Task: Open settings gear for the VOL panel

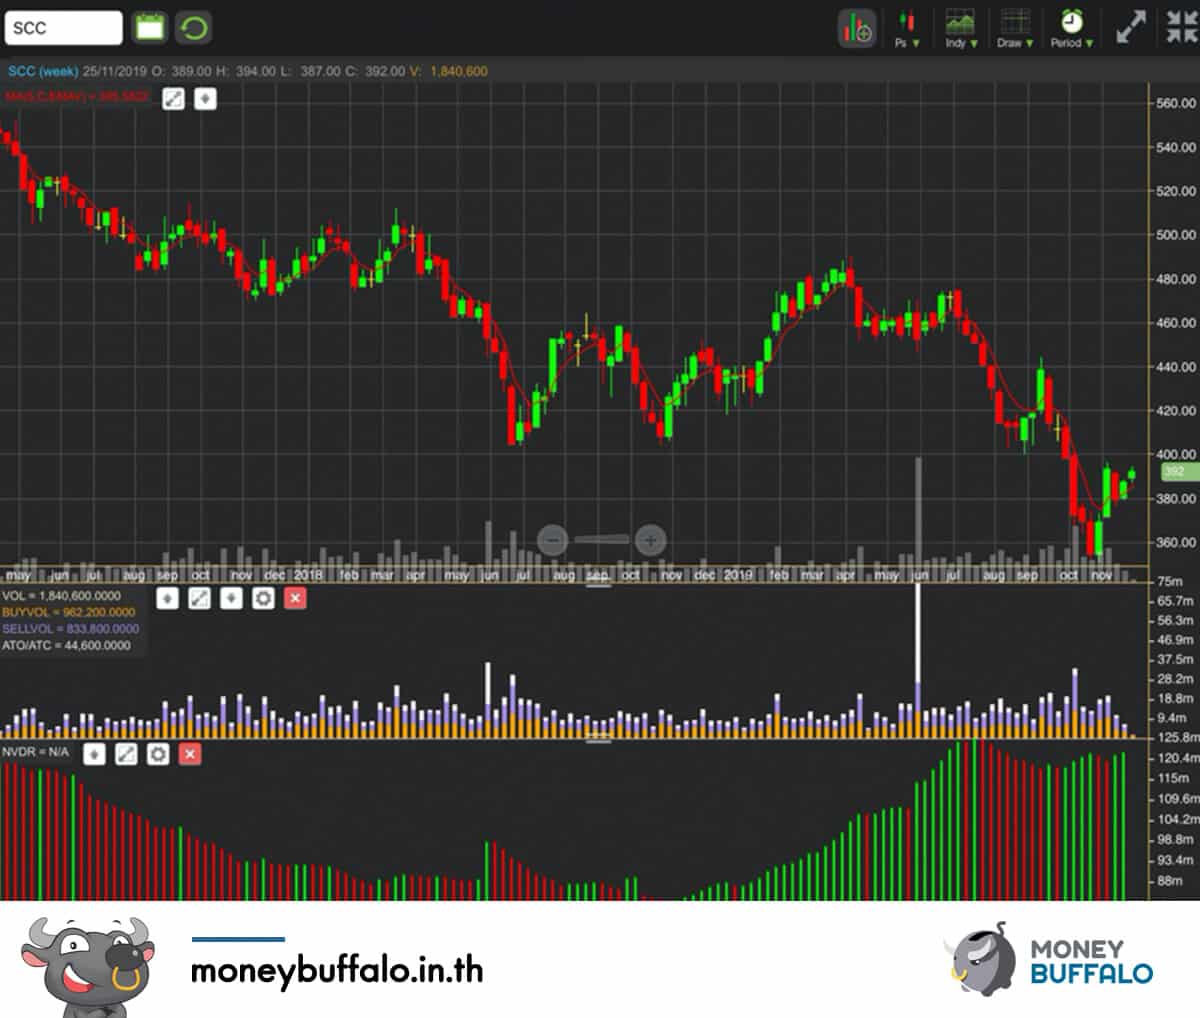Action: pos(263,598)
